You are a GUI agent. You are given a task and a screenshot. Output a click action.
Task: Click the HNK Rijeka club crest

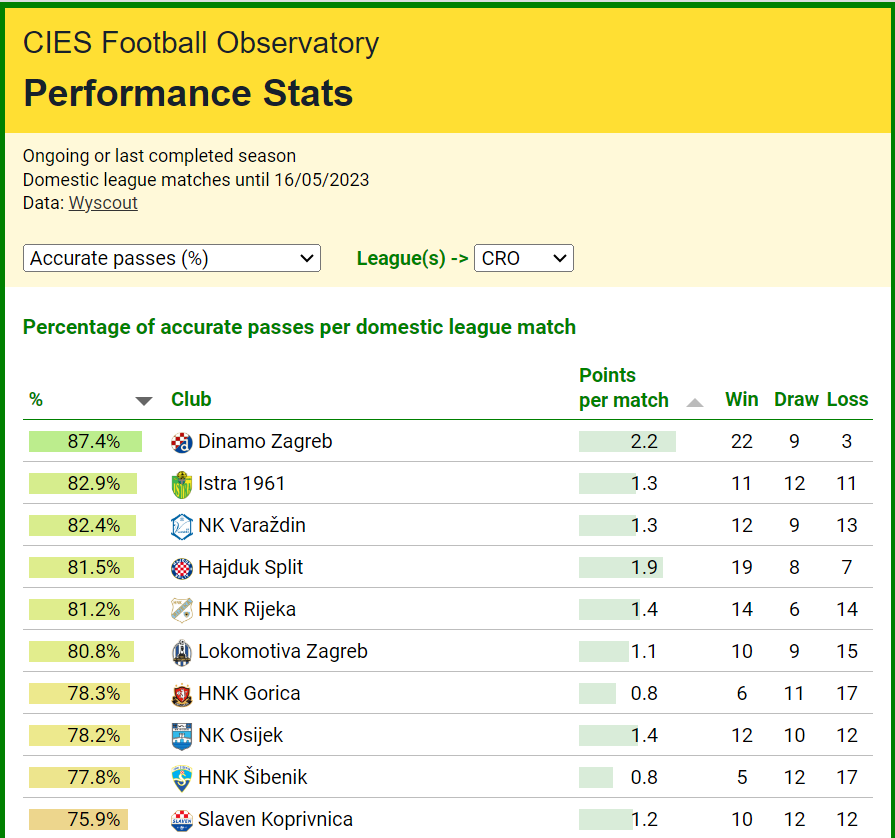coord(181,610)
